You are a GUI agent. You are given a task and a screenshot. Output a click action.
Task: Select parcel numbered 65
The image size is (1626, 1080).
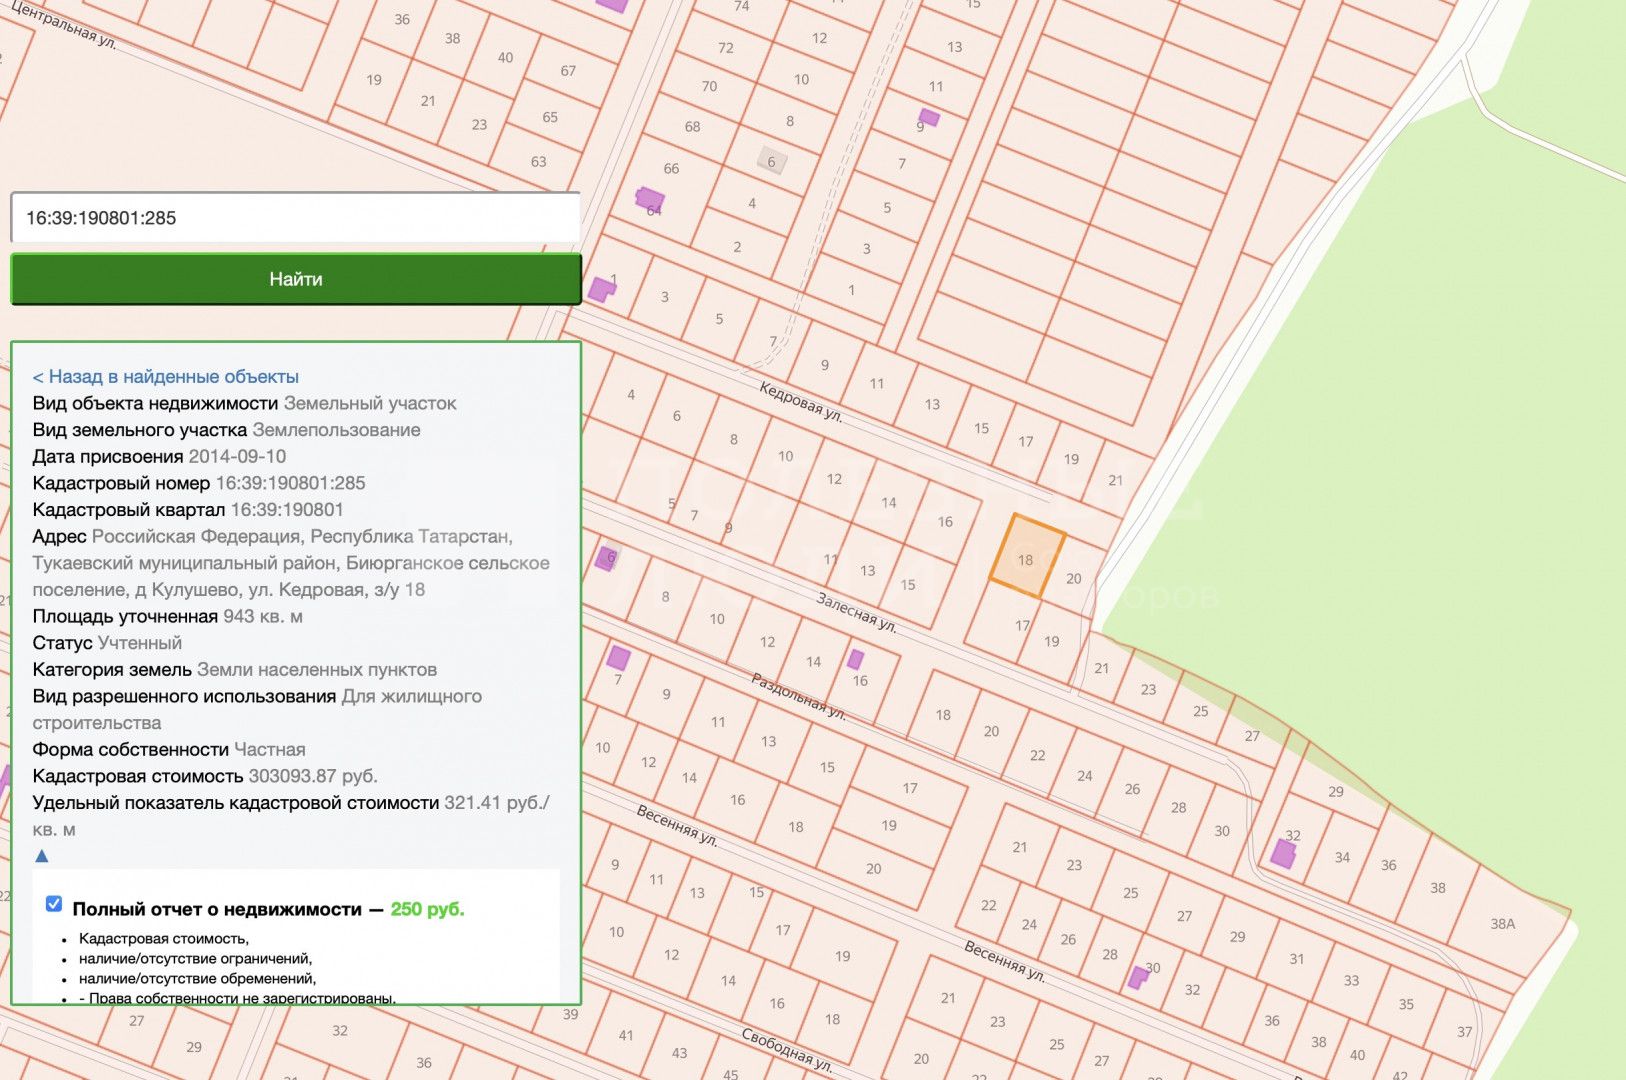(x=550, y=117)
